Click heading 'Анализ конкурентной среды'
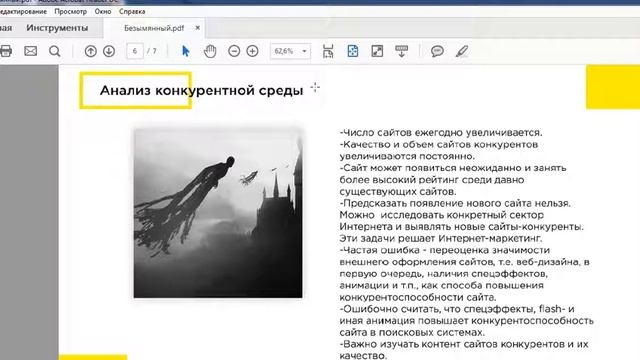Screen dimensions: 640x360 (x=202, y=90)
